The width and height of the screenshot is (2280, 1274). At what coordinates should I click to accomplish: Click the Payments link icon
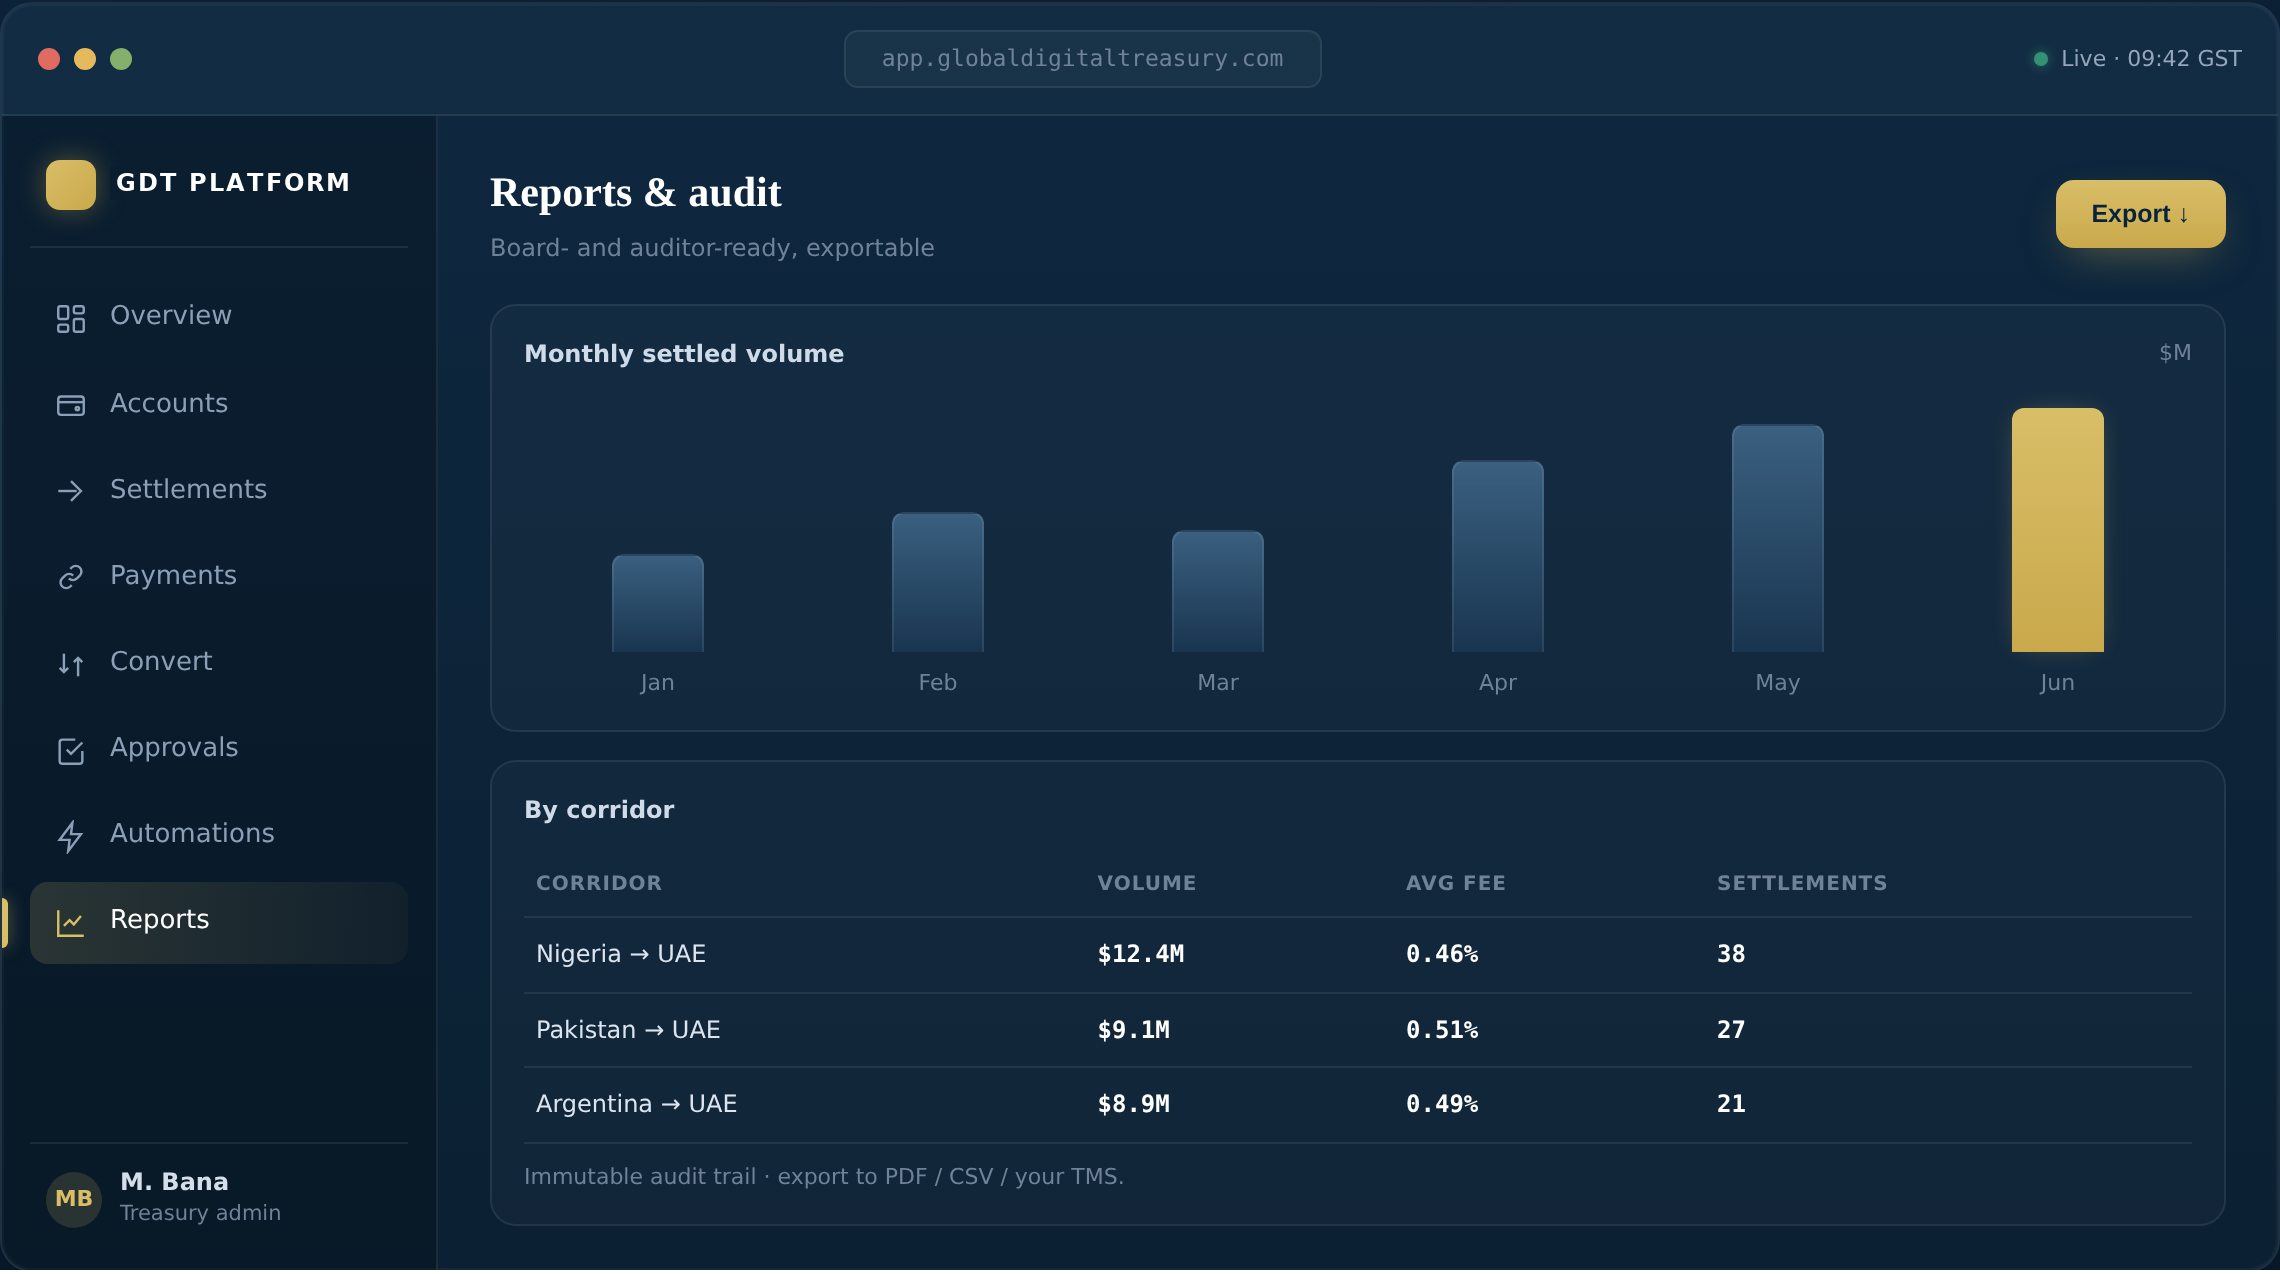tap(70, 577)
